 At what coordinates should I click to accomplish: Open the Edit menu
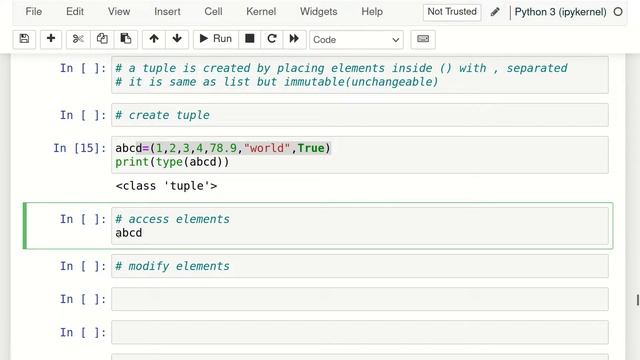click(x=75, y=12)
